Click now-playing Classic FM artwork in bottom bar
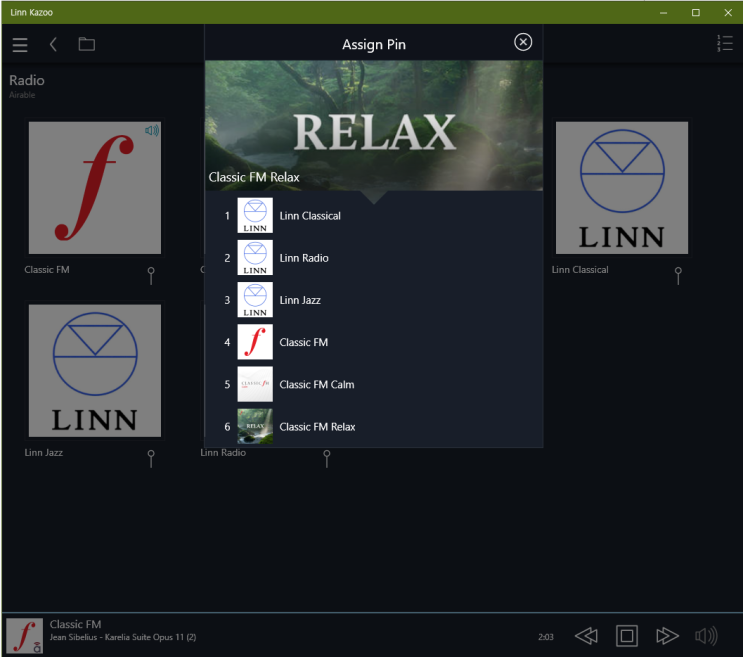Image resolution: width=743 pixels, height=657 pixels. click(25, 636)
